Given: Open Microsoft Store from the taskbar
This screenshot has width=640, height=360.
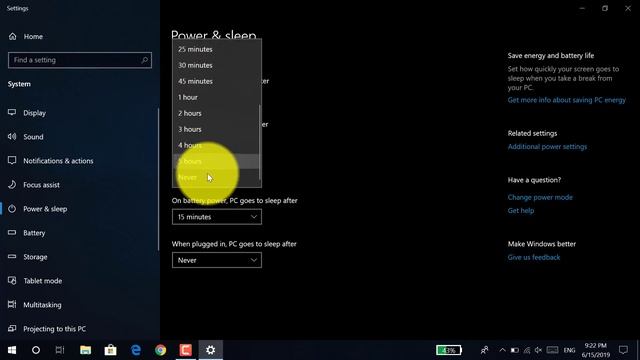Looking at the screenshot, I should tap(110, 350).
